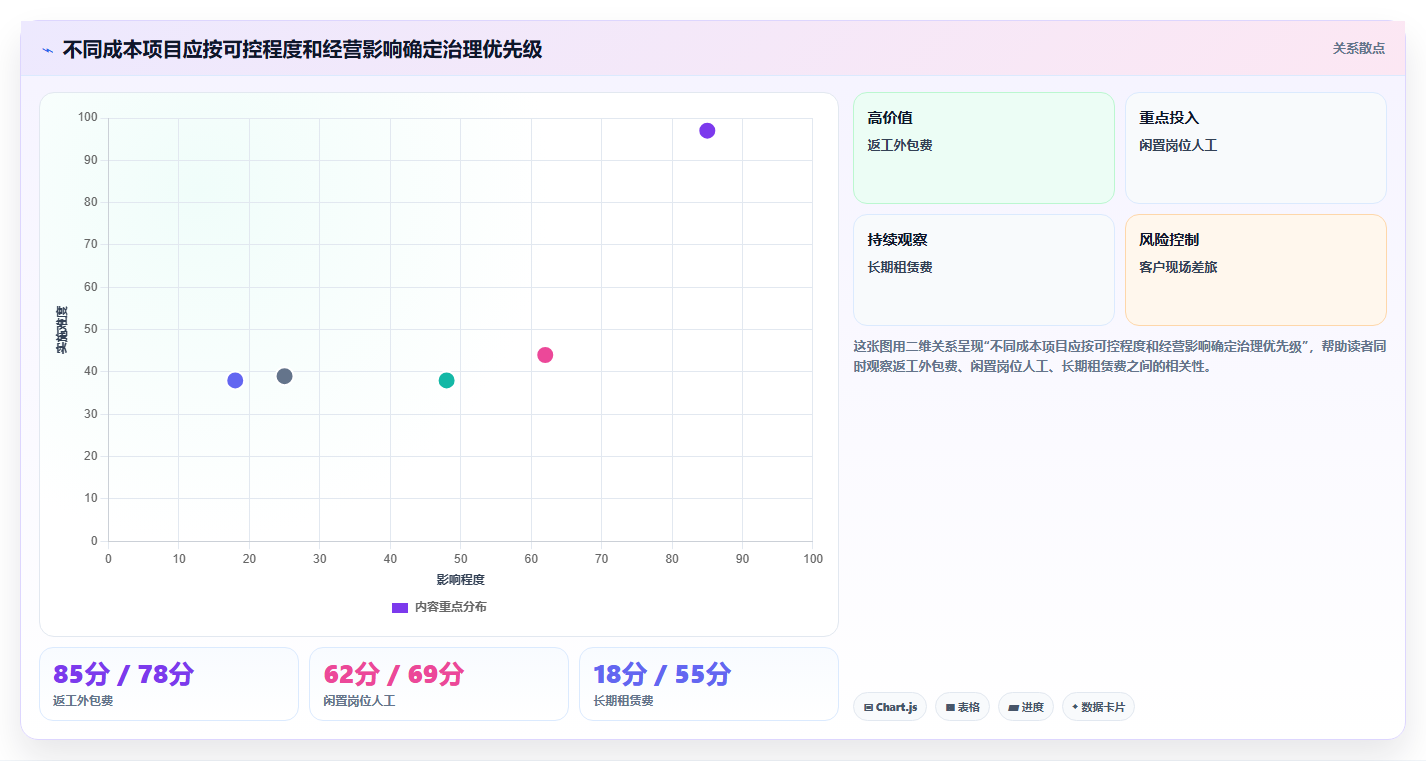Image resolution: width=1426 pixels, height=761 pixels.
Task: Select the gray scatter point near 25
Action: coord(284,376)
